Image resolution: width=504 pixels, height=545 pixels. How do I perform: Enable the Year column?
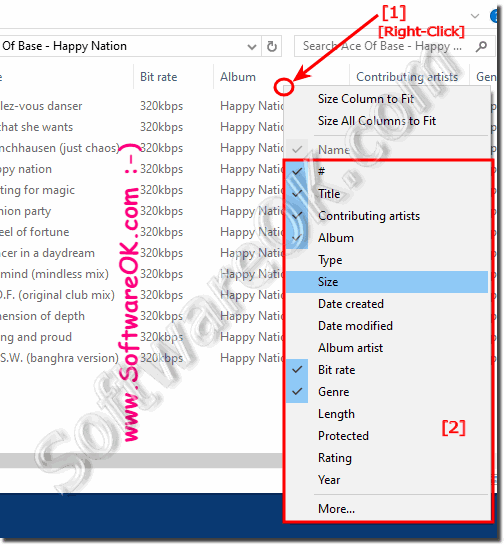[x=387, y=480]
